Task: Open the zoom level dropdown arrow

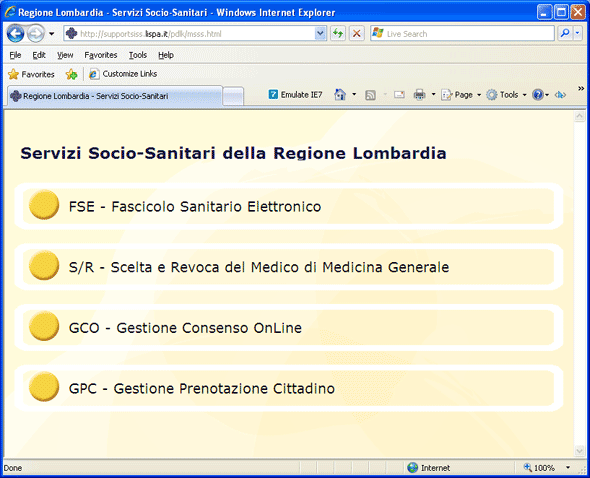Action: tap(568, 468)
